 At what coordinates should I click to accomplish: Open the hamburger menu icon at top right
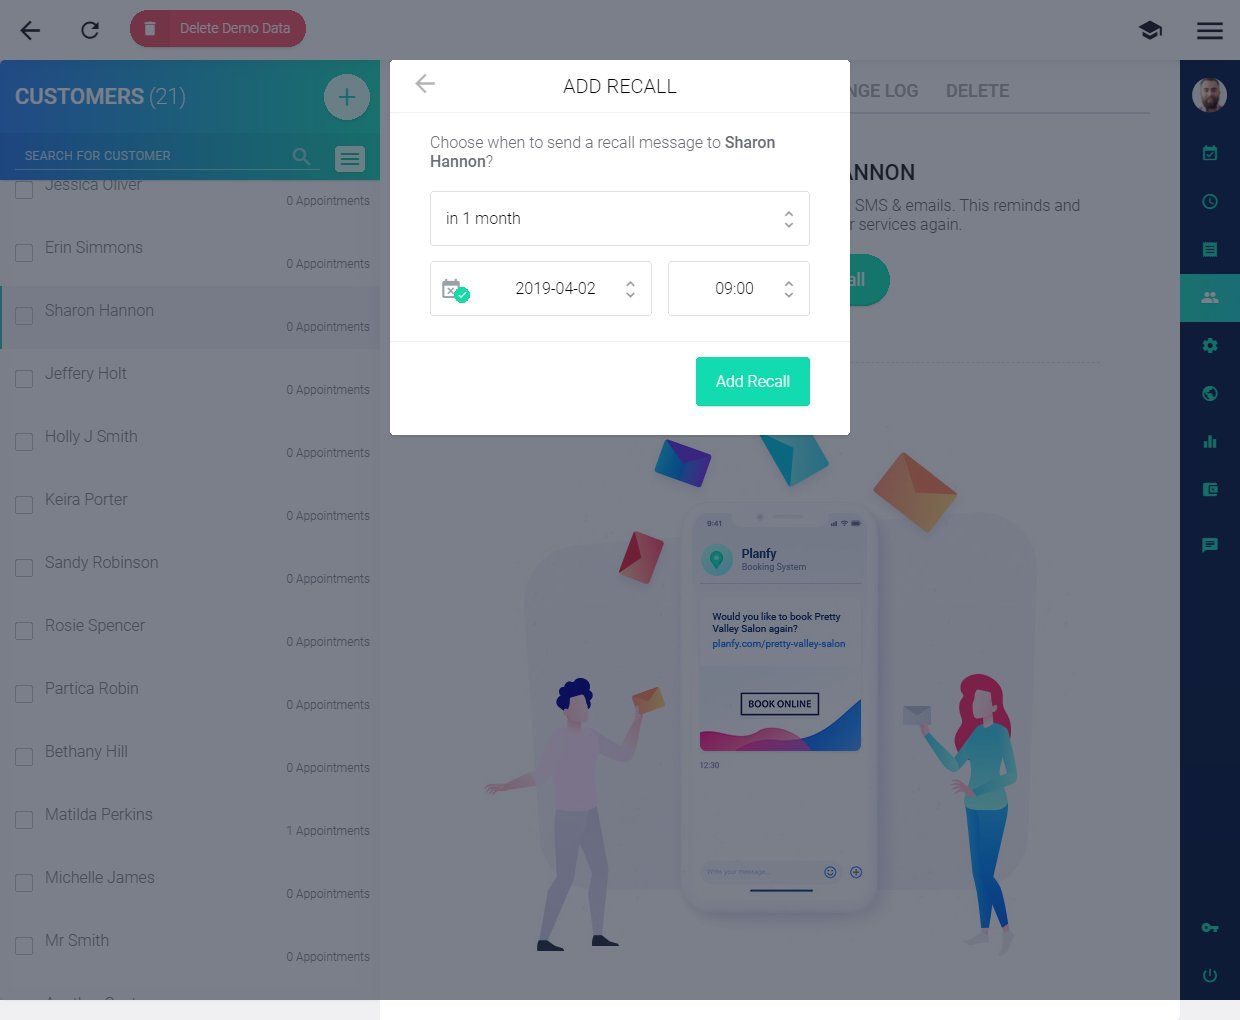point(1210,30)
